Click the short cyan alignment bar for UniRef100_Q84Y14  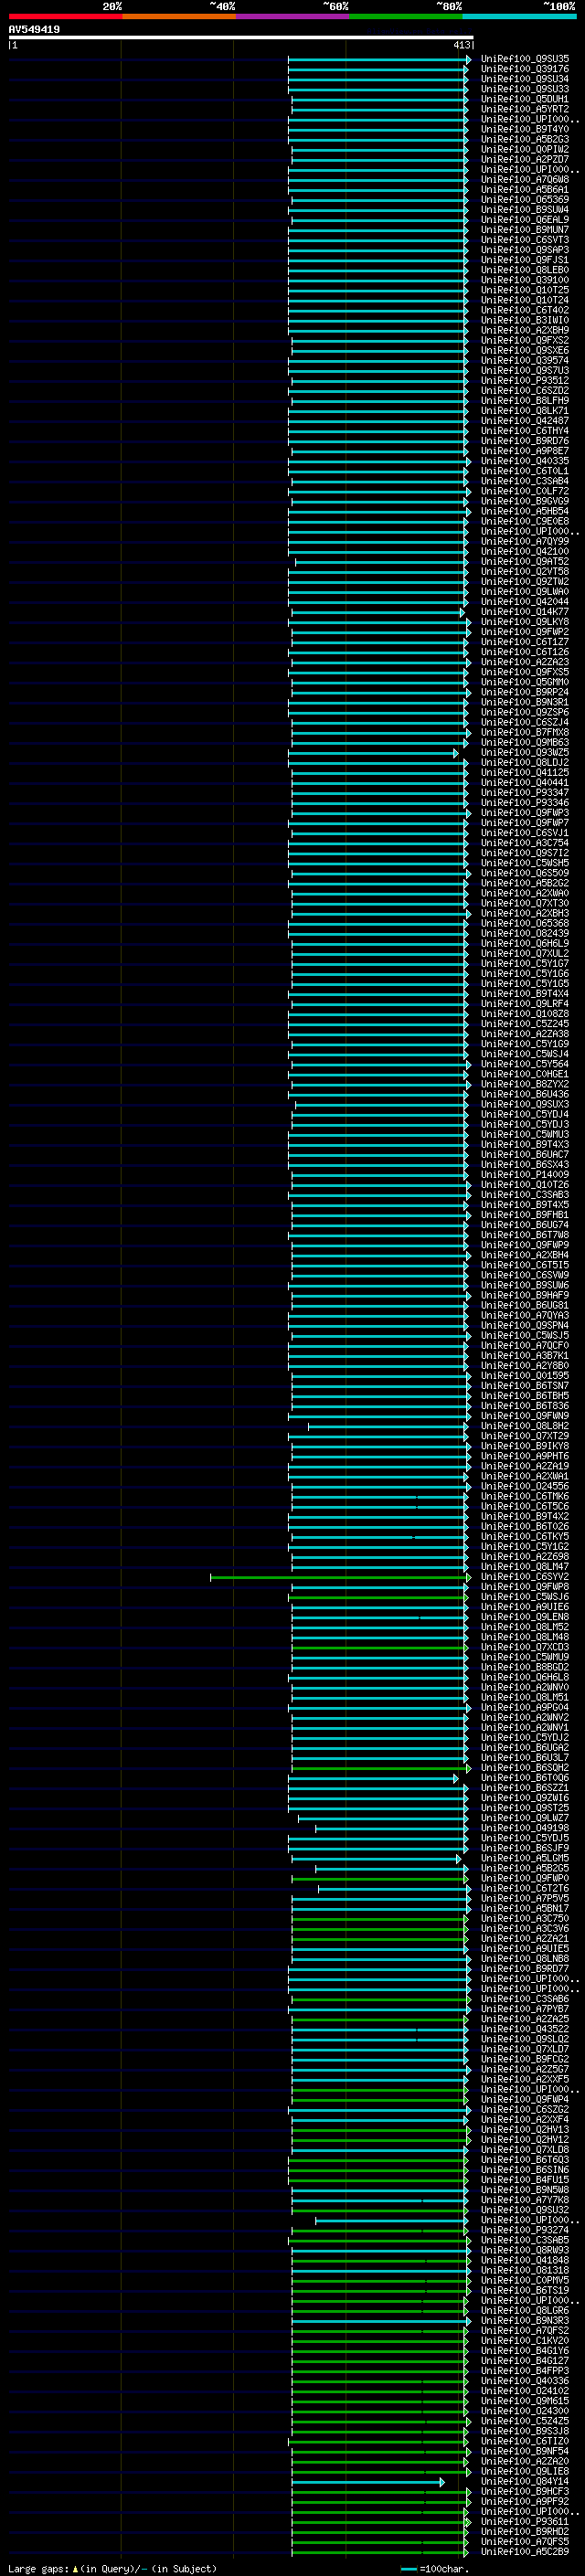(368, 2482)
